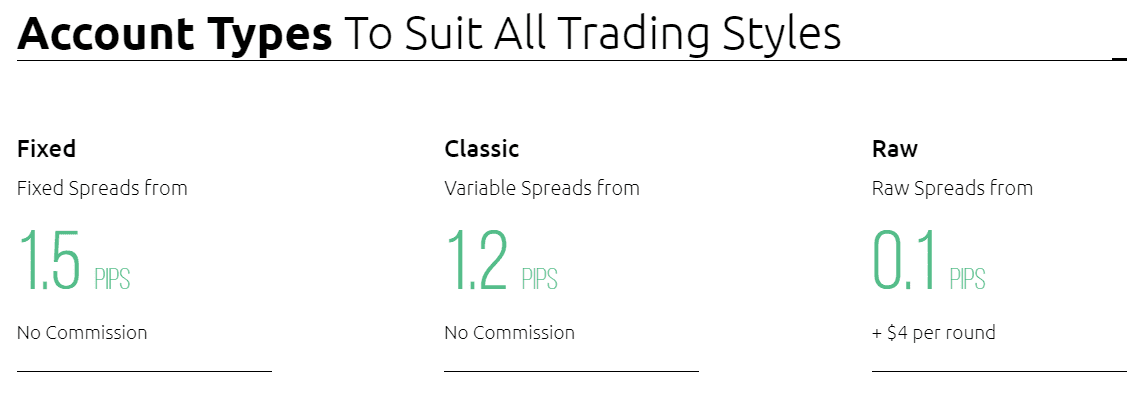Click the divider line below Classic account
Image resolution: width=1138 pixels, height=393 pixels.
coord(571,371)
